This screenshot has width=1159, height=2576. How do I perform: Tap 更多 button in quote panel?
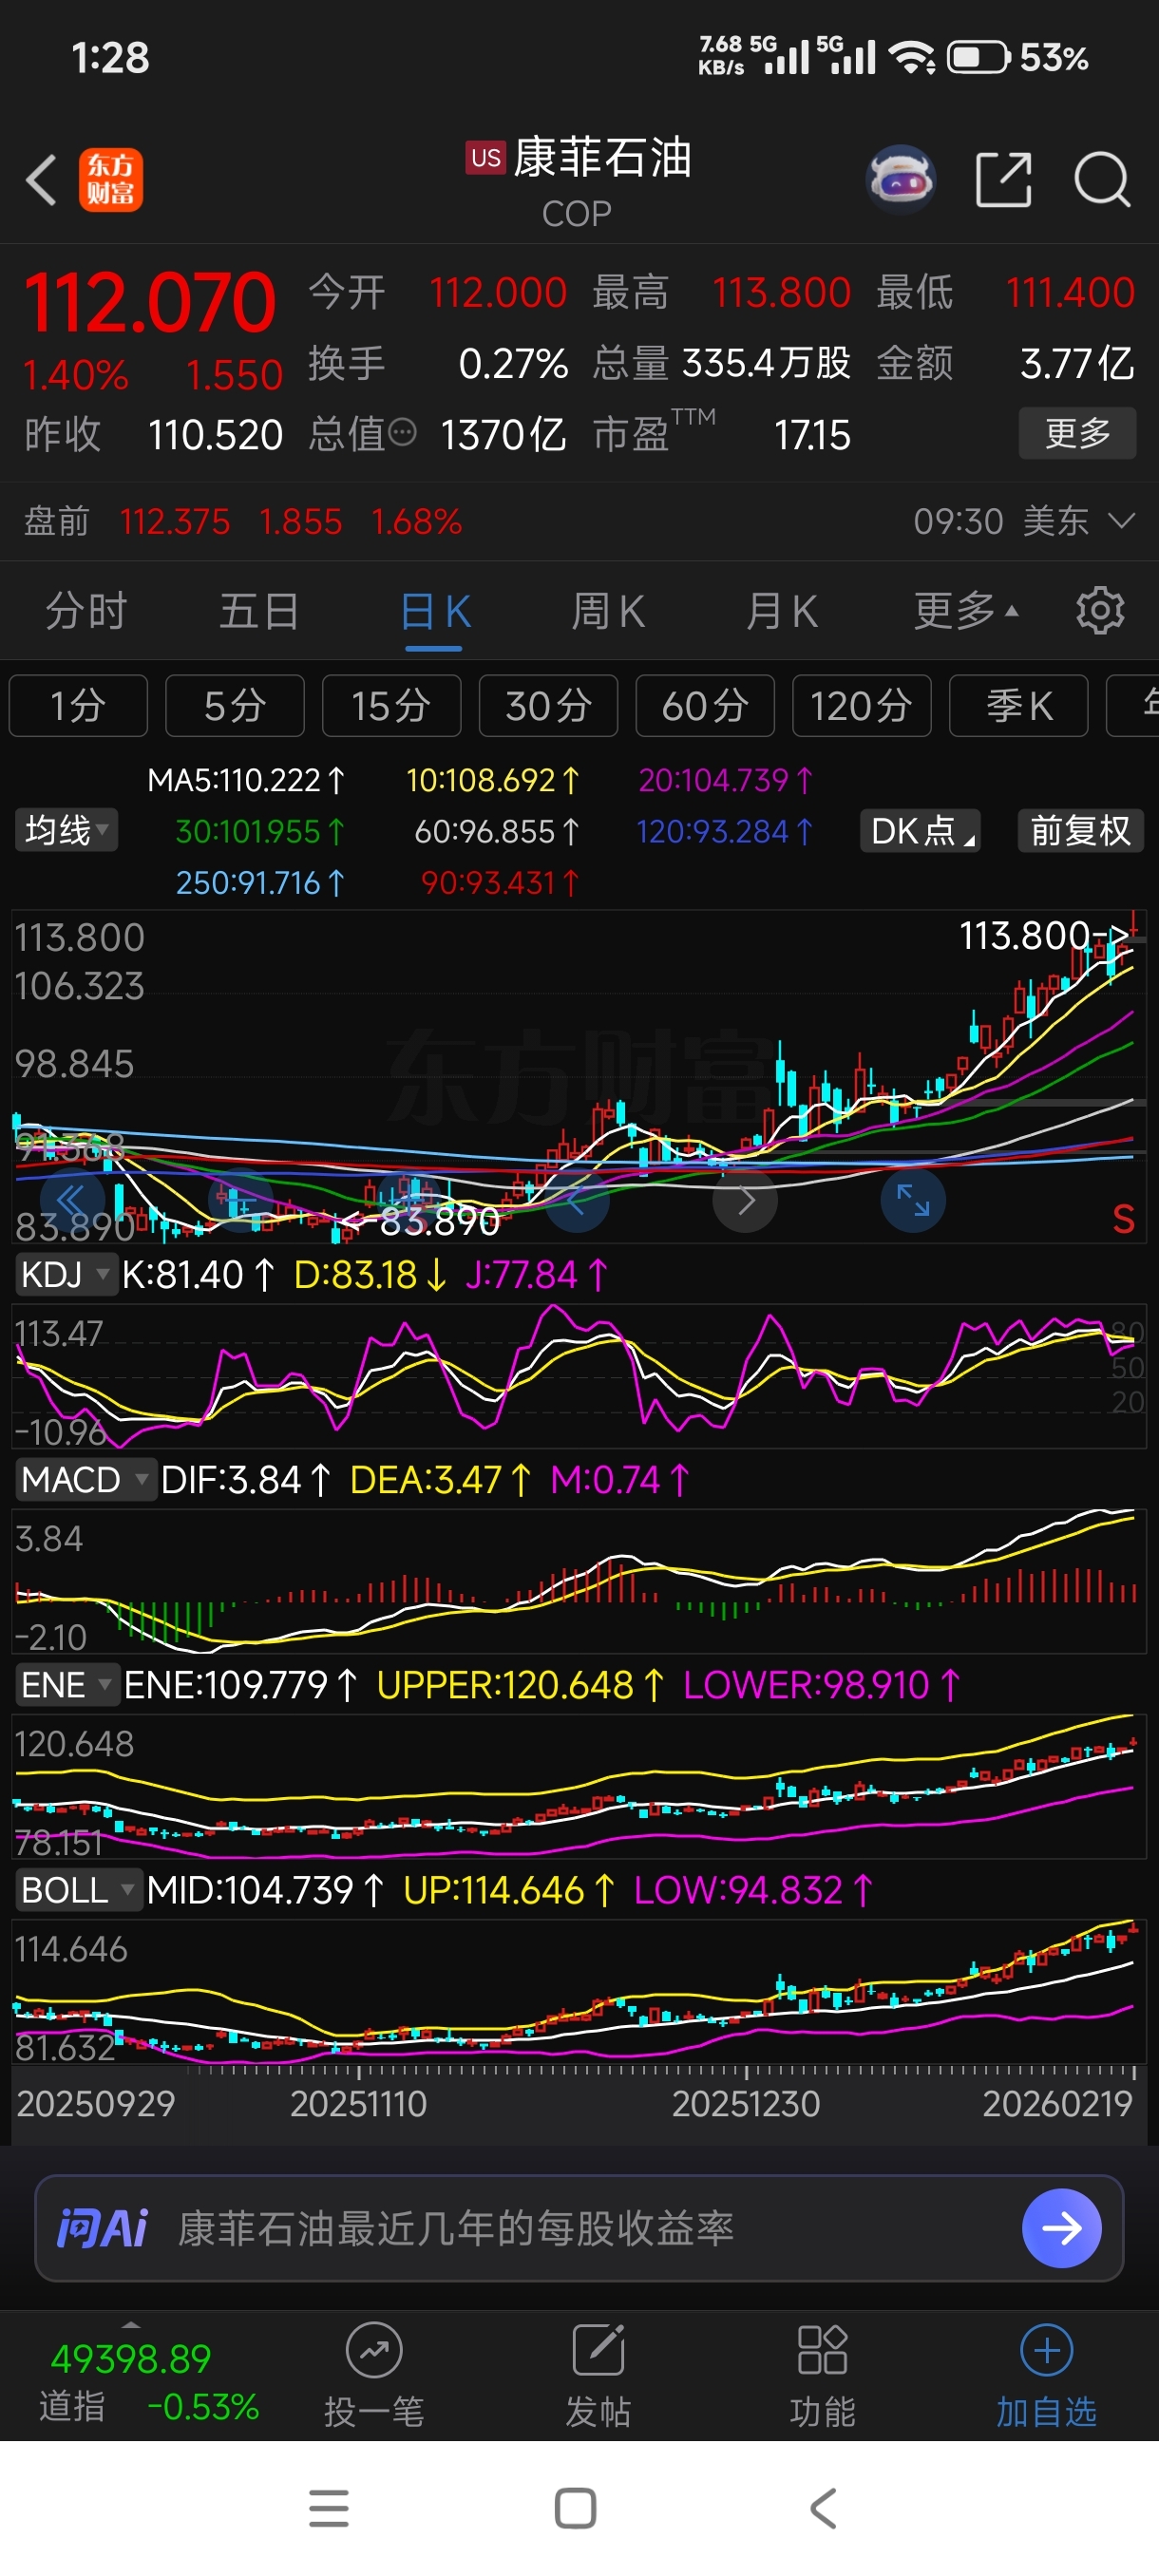pos(1077,433)
